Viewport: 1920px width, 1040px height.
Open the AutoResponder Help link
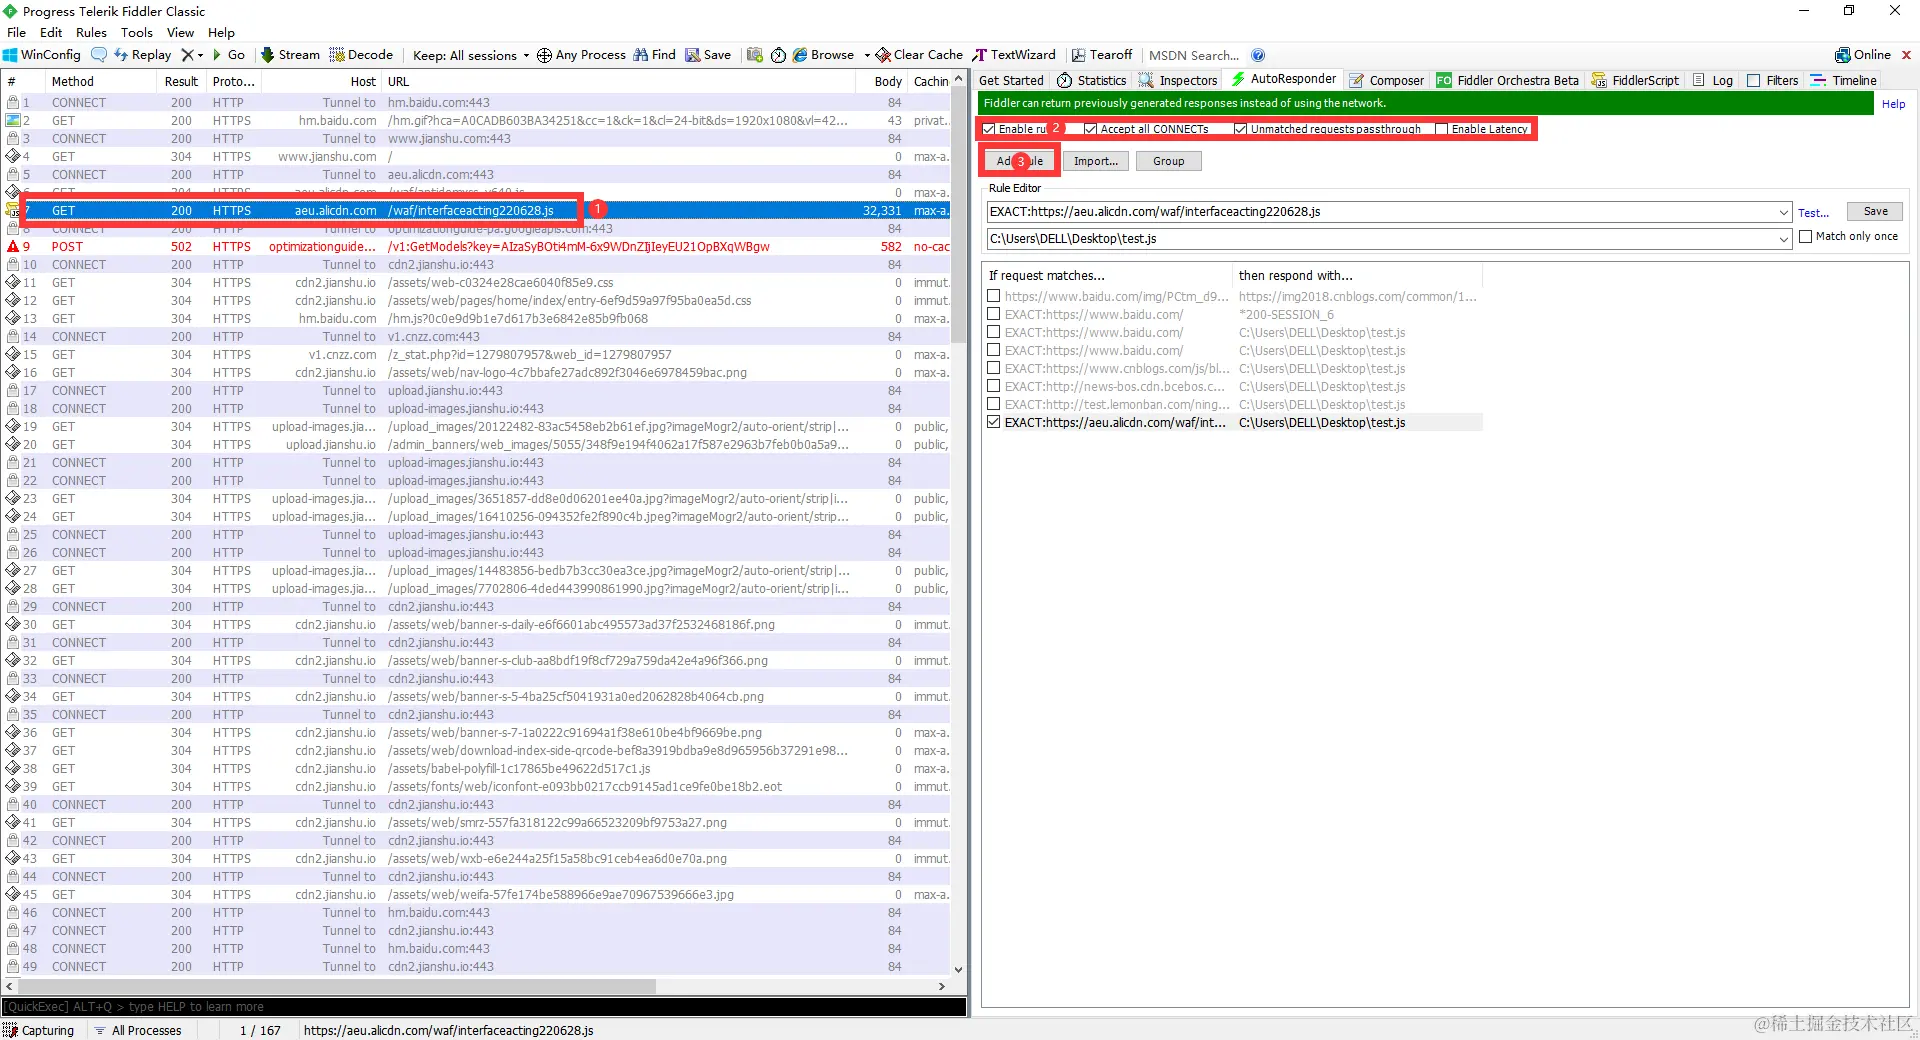[1893, 104]
